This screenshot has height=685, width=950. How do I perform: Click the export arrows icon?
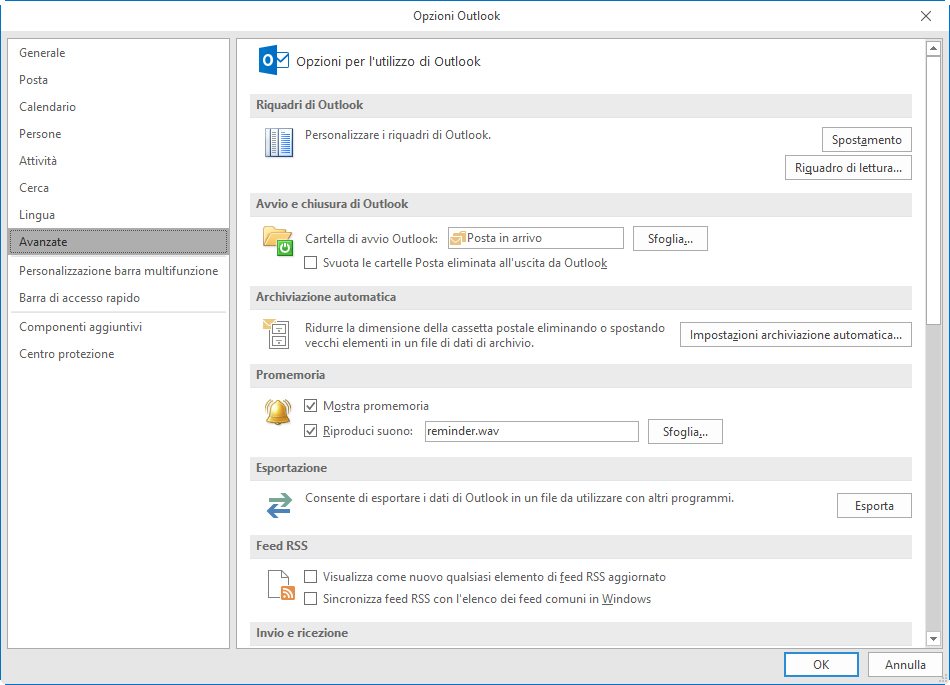point(278,506)
